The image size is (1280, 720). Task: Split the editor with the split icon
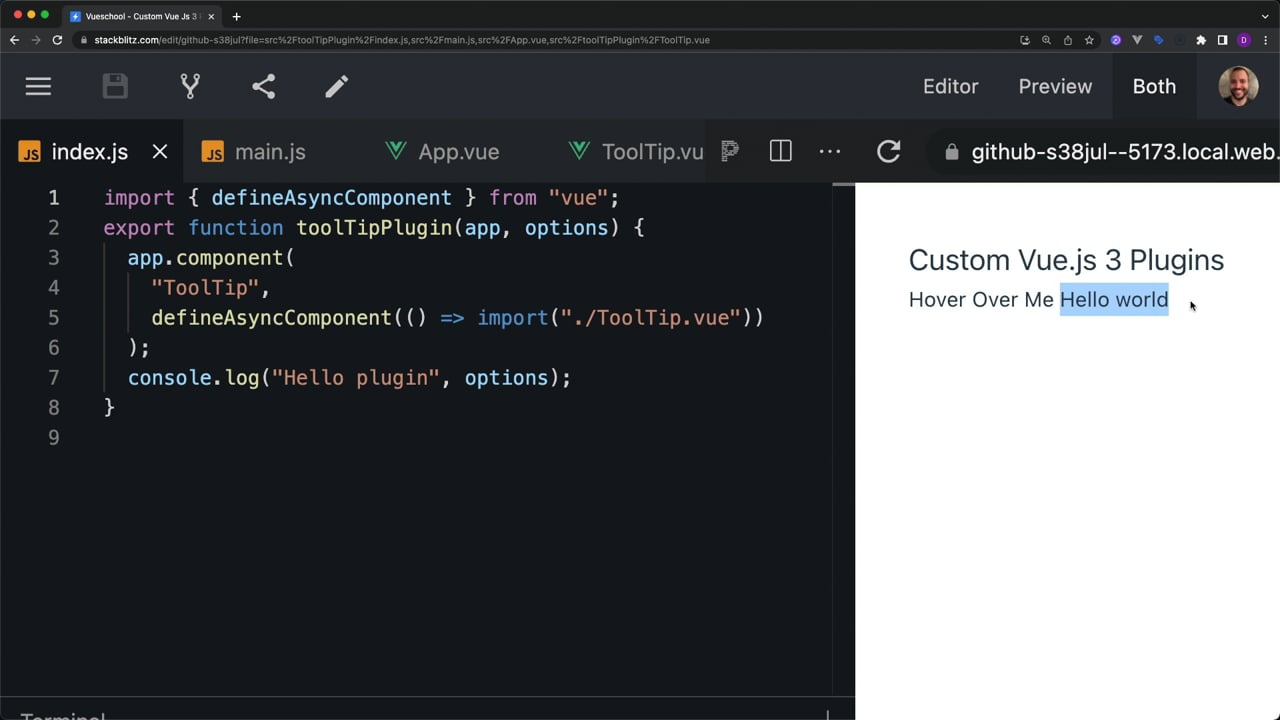point(781,152)
